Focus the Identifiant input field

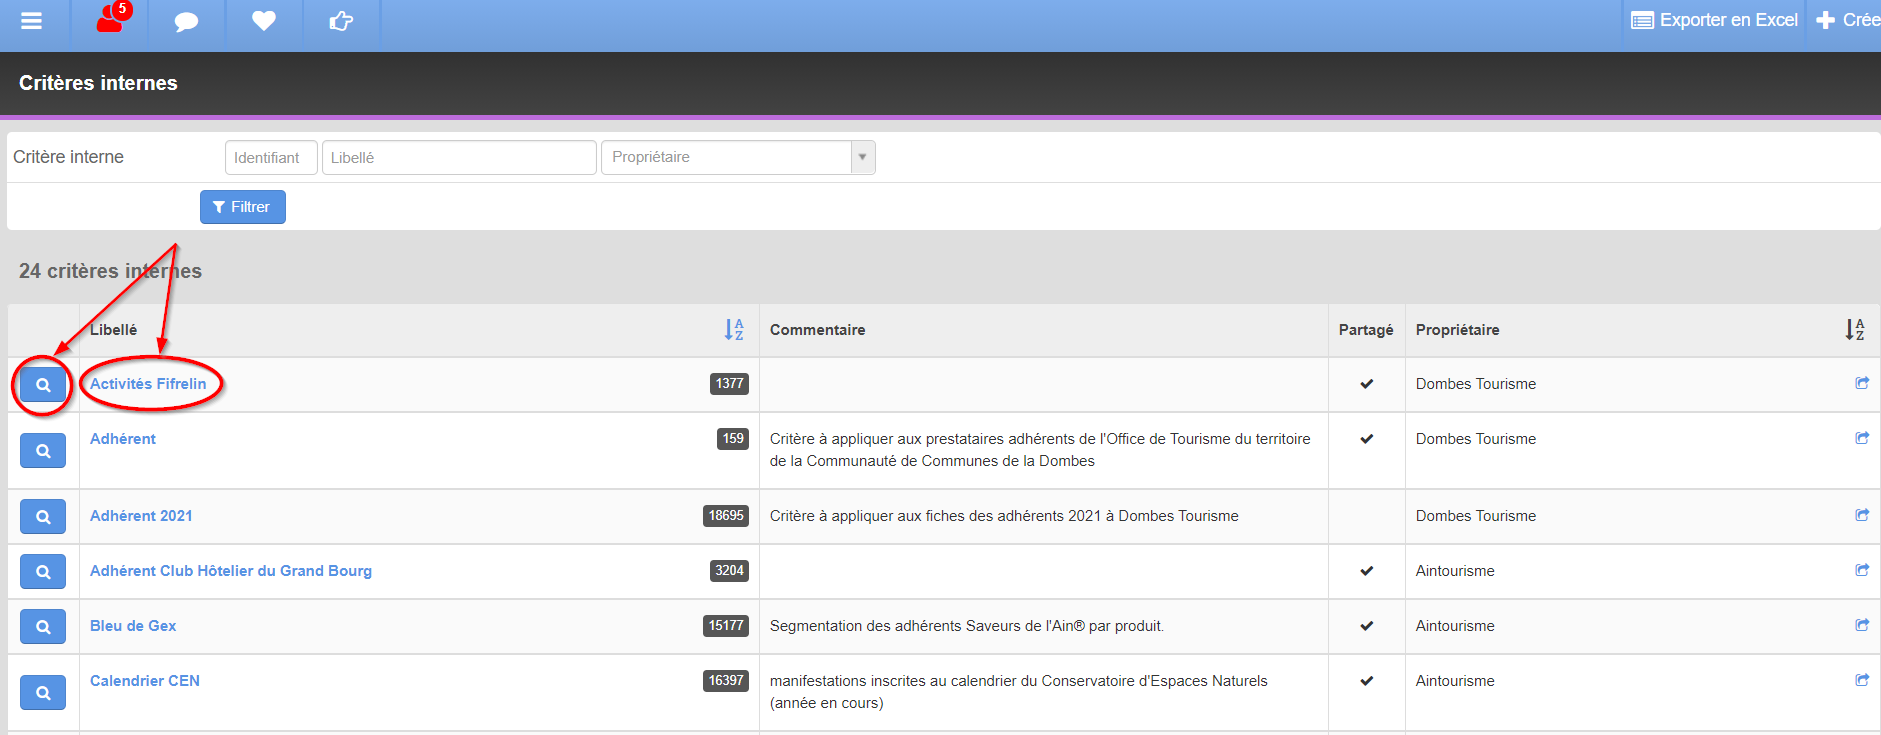(x=271, y=158)
